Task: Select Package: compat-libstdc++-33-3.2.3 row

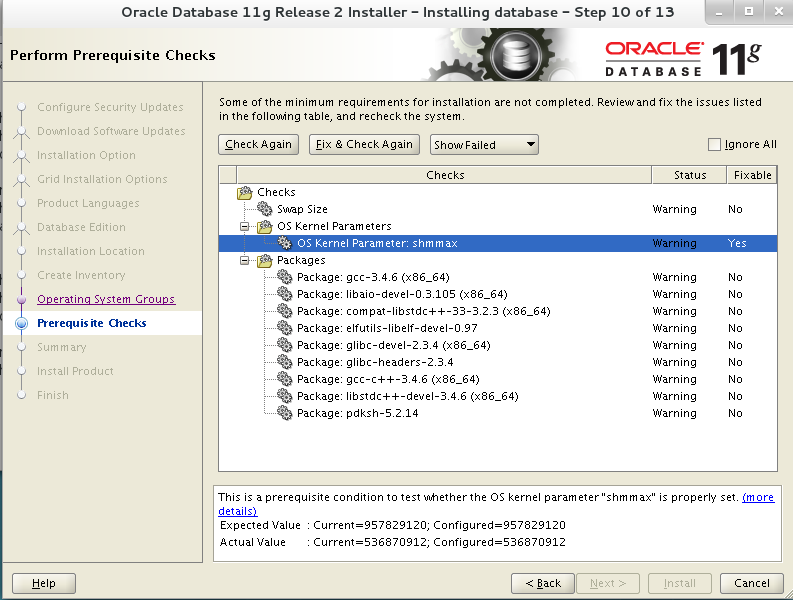Action: (498, 311)
